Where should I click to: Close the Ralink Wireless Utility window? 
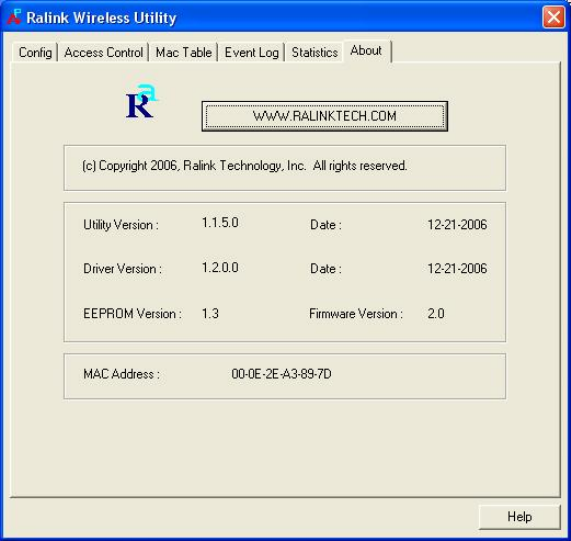[554, 17]
